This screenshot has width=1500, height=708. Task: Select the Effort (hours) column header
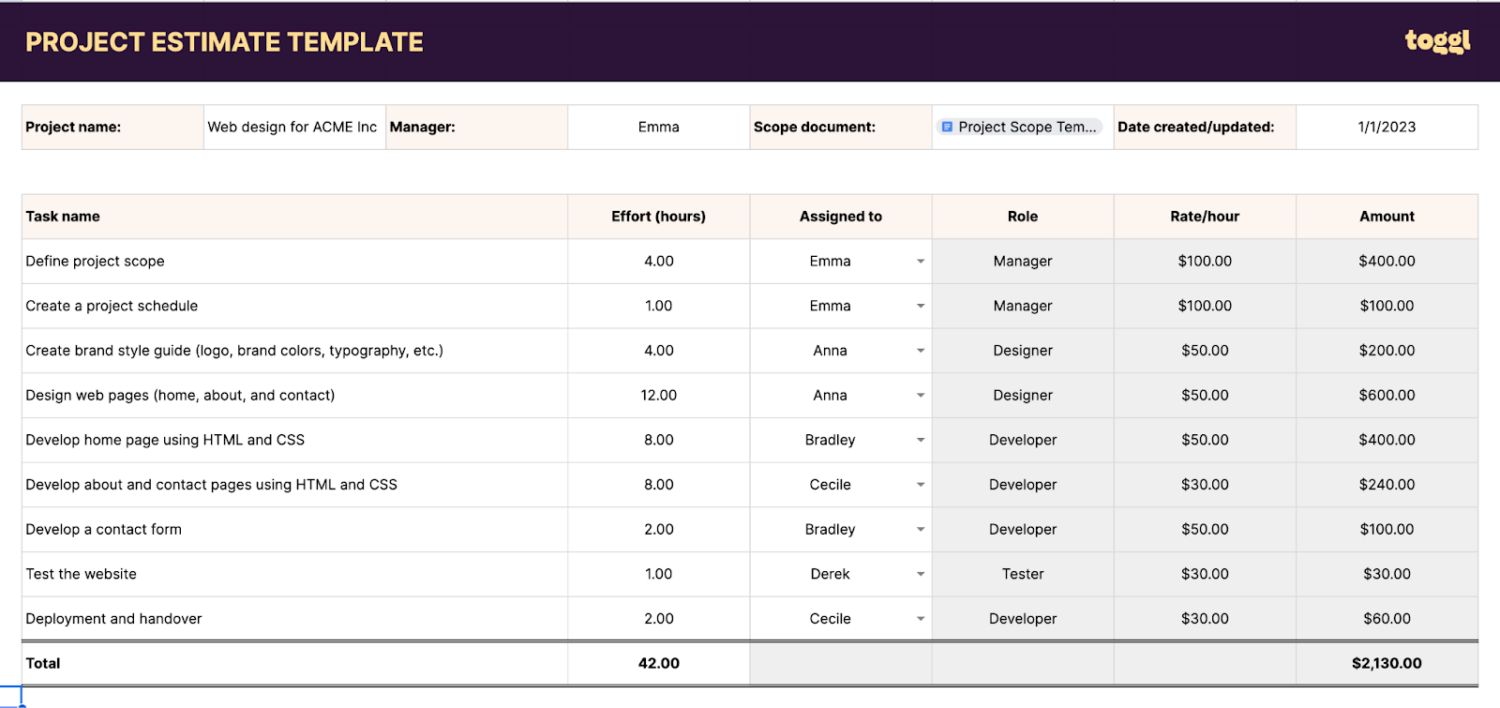tap(658, 216)
